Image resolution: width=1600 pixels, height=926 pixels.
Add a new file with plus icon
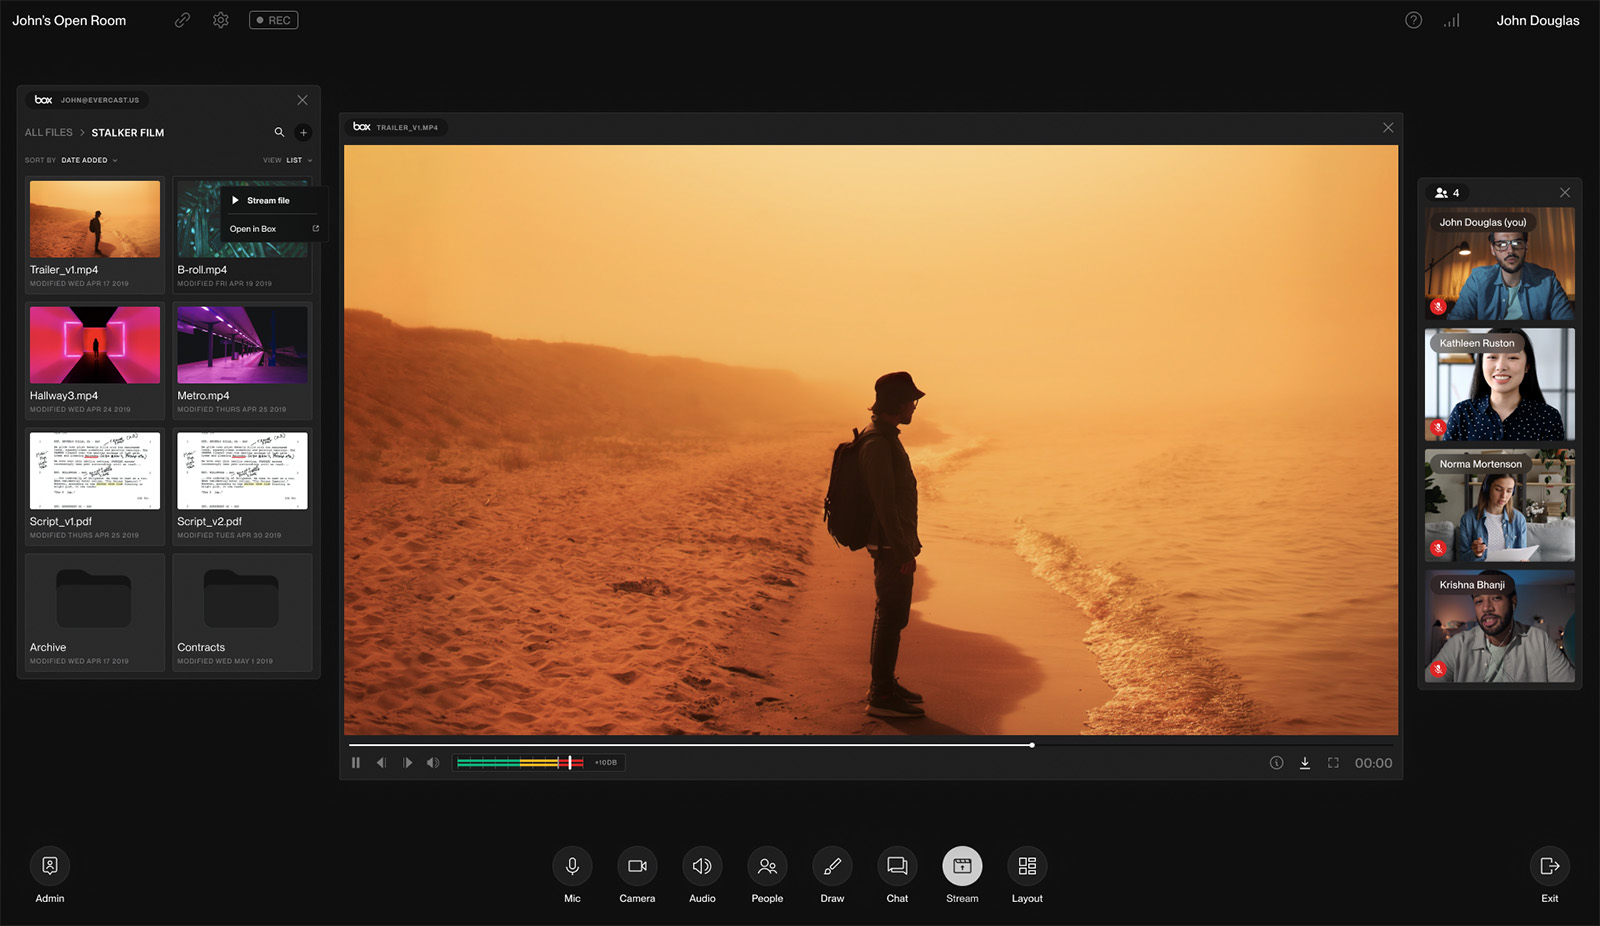[303, 132]
